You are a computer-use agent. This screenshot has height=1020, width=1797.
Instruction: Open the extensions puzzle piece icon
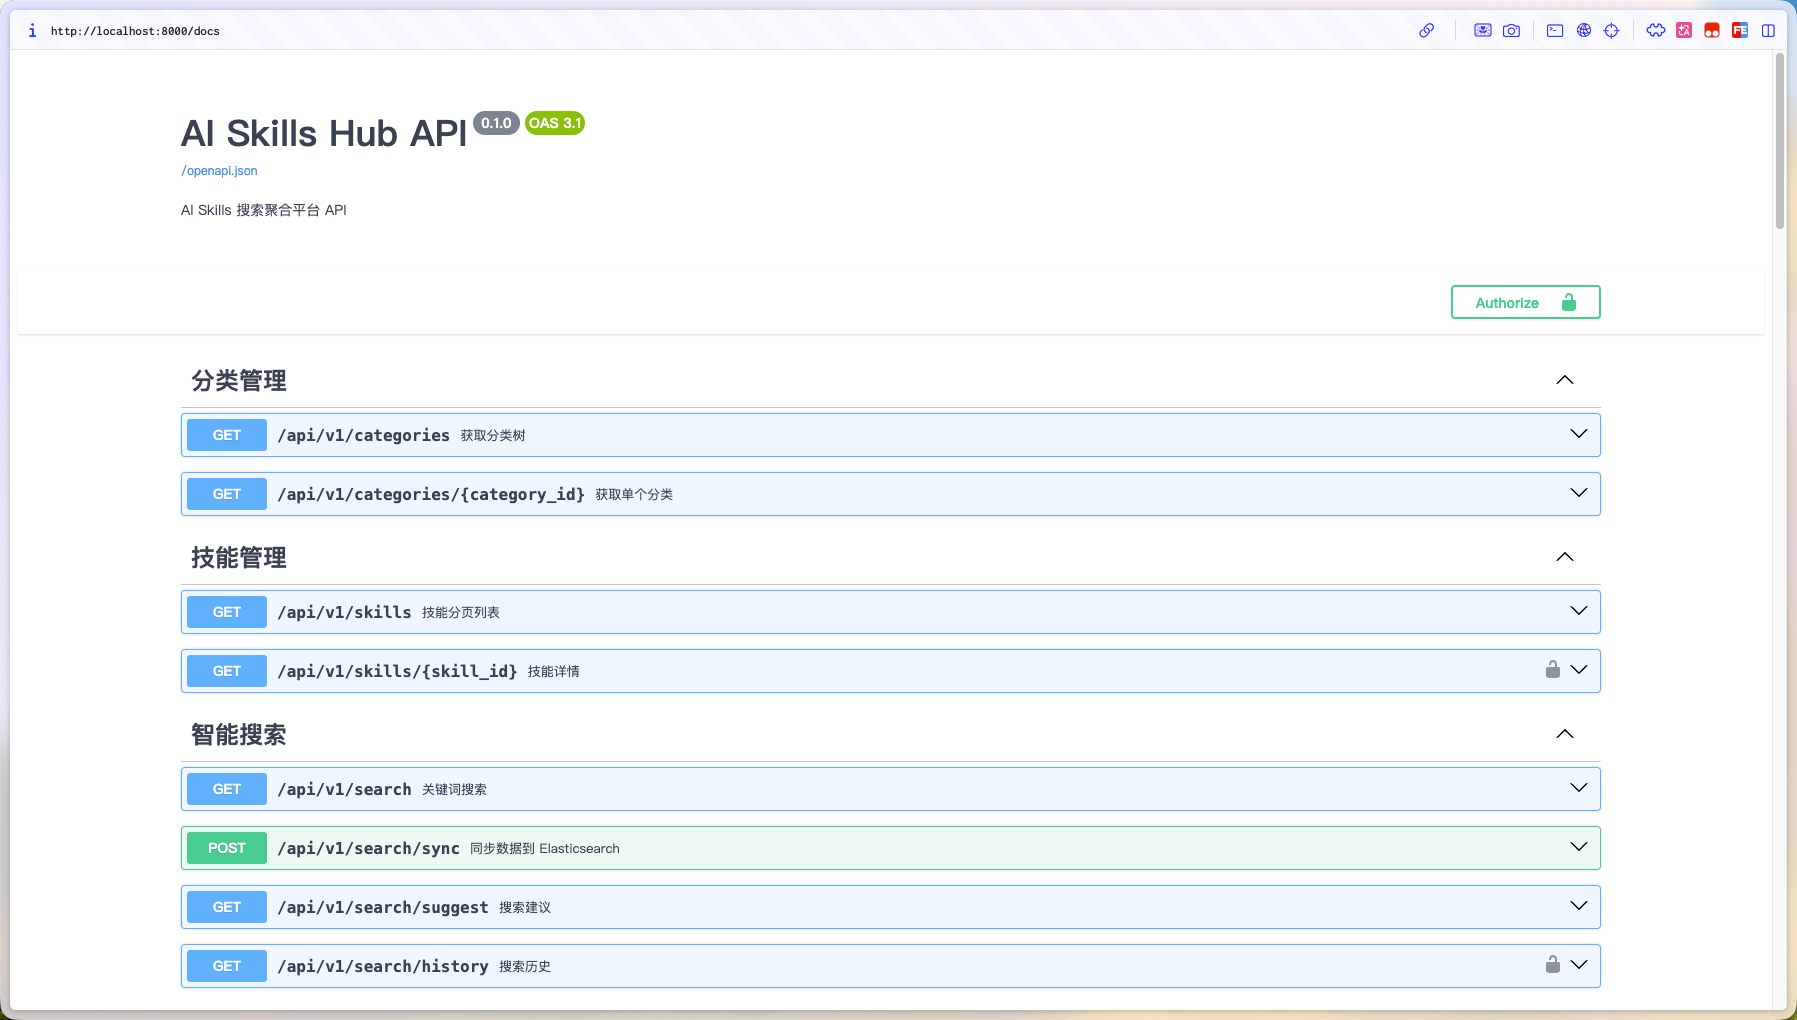[1656, 31]
